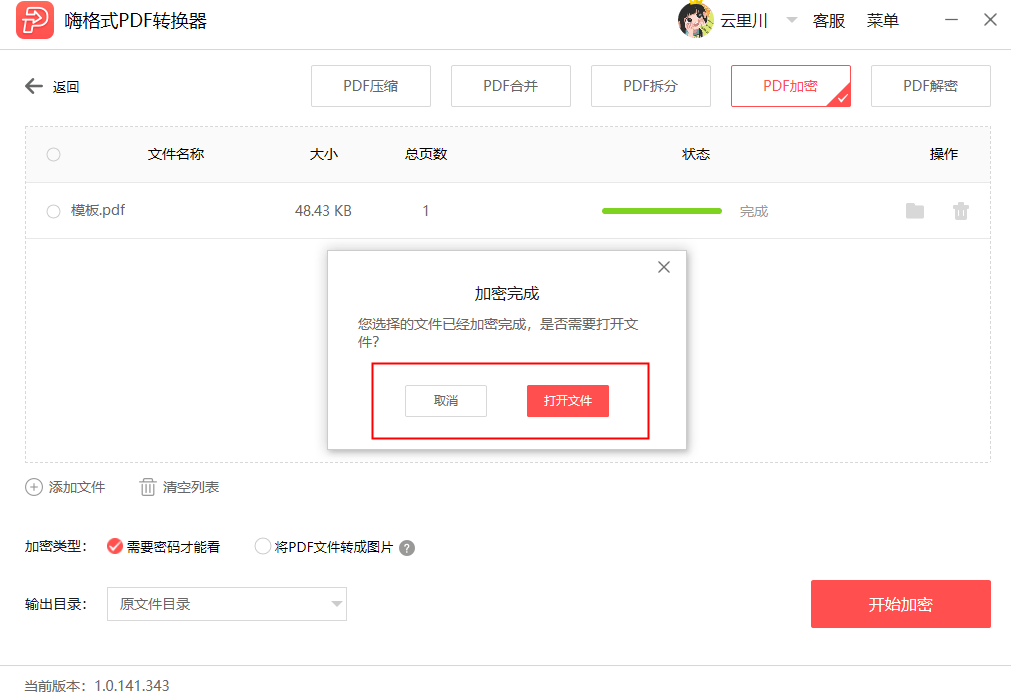Screen dimensions: 1011x699
Task: Dismiss the 加密完成 dialog with its X
Action: (x=663, y=267)
